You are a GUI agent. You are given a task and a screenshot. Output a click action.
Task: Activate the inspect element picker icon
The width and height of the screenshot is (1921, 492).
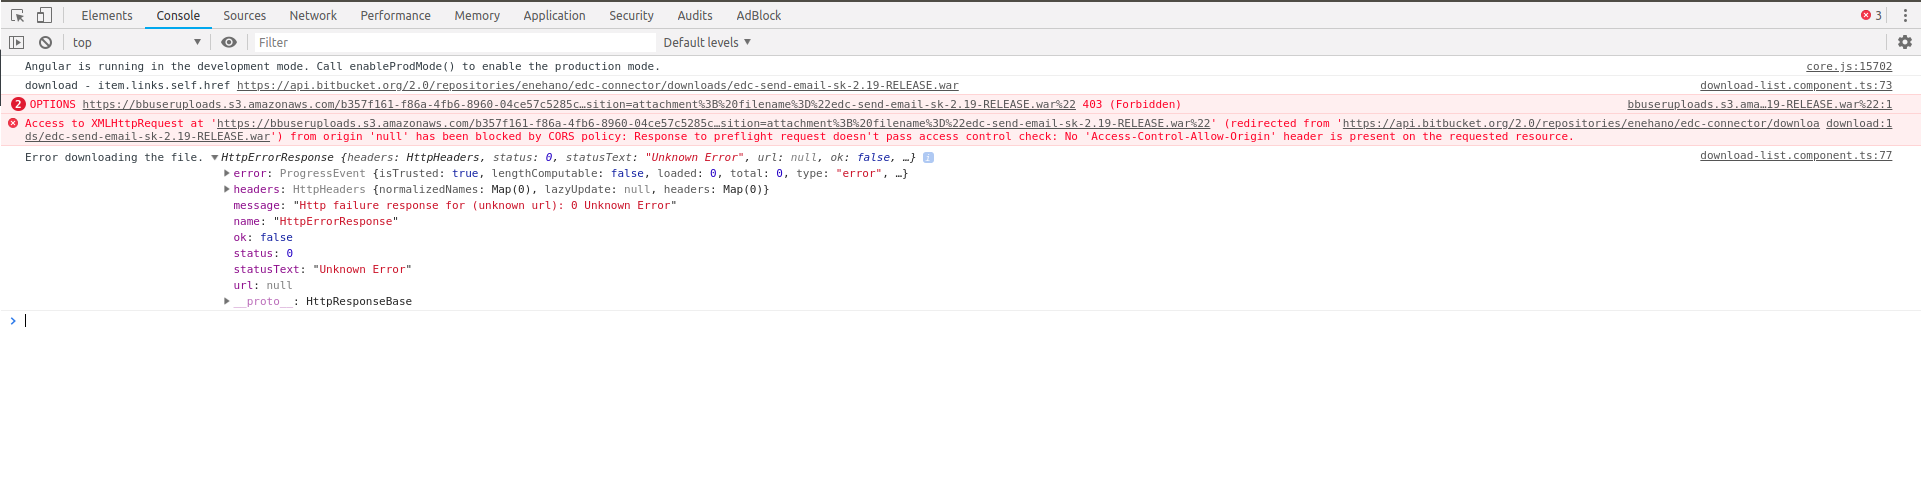pos(17,15)
